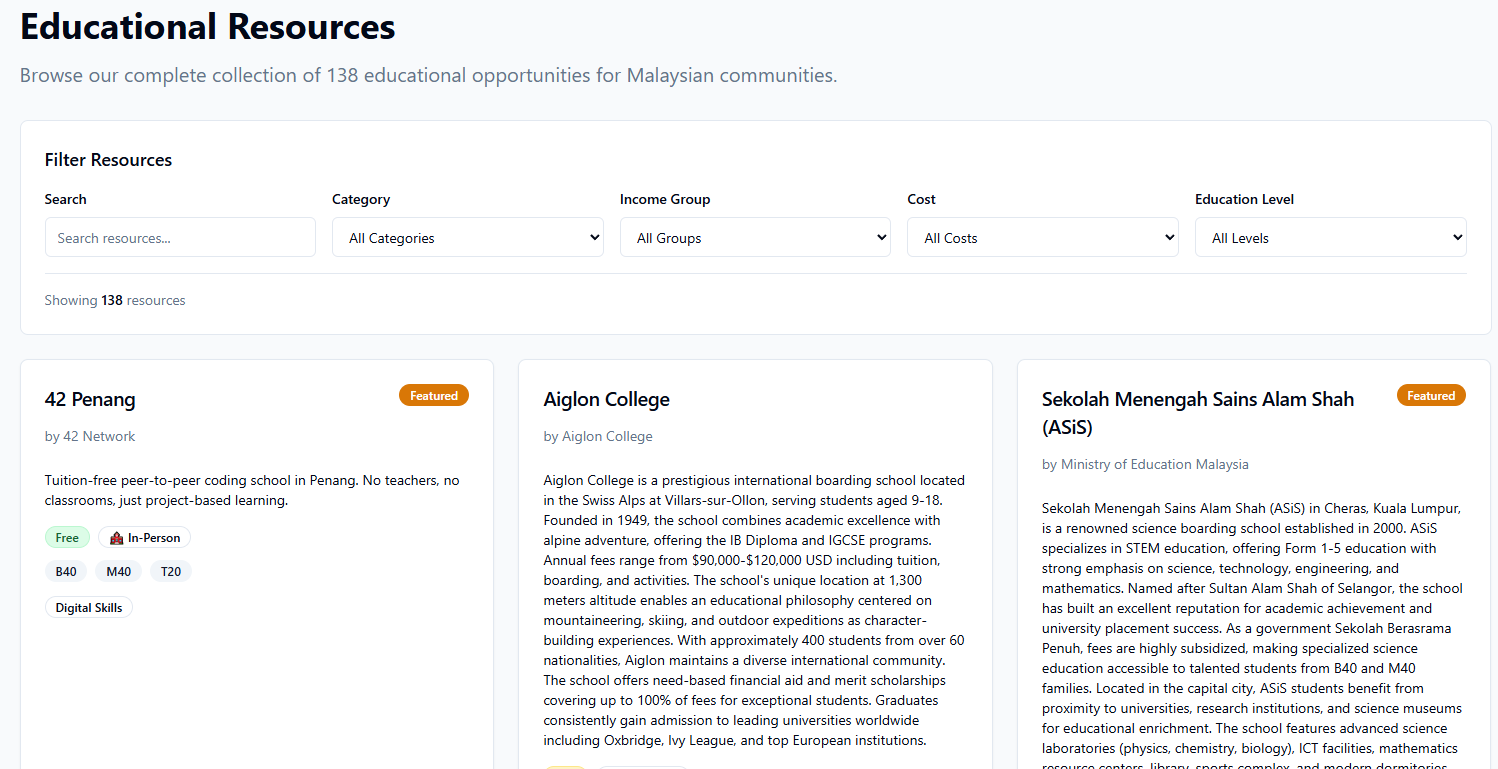Expand the Income Group filter dropdown
This screenshot has height=769, width=1498.
[x=755, y=238]
